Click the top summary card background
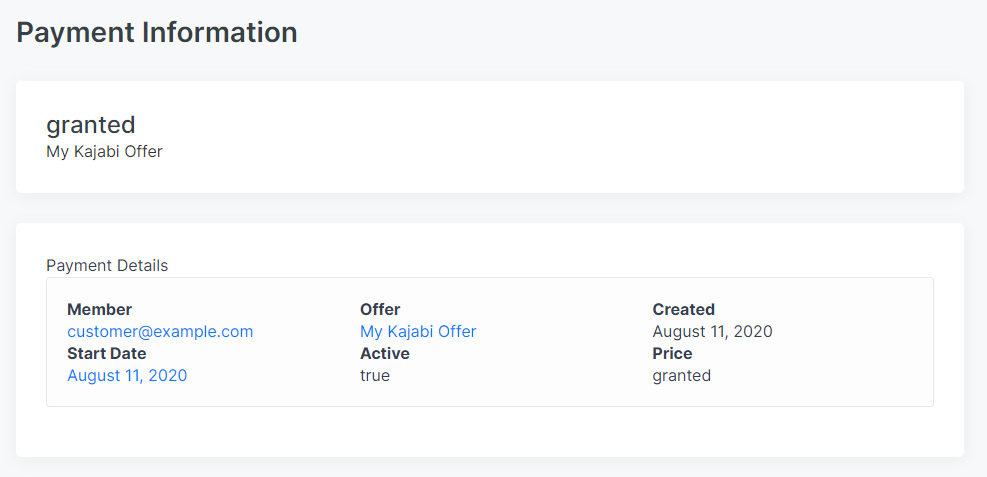The height and width of the screenshot is (477, 987). [567, 137]
